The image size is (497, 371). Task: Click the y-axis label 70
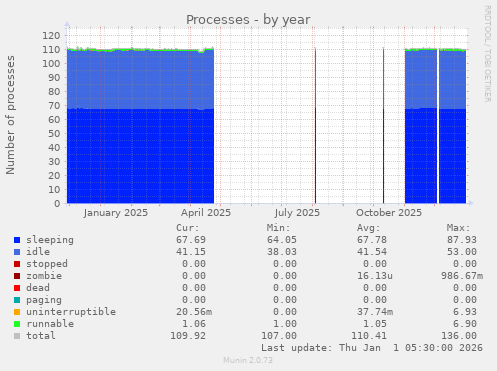[54, 106]
